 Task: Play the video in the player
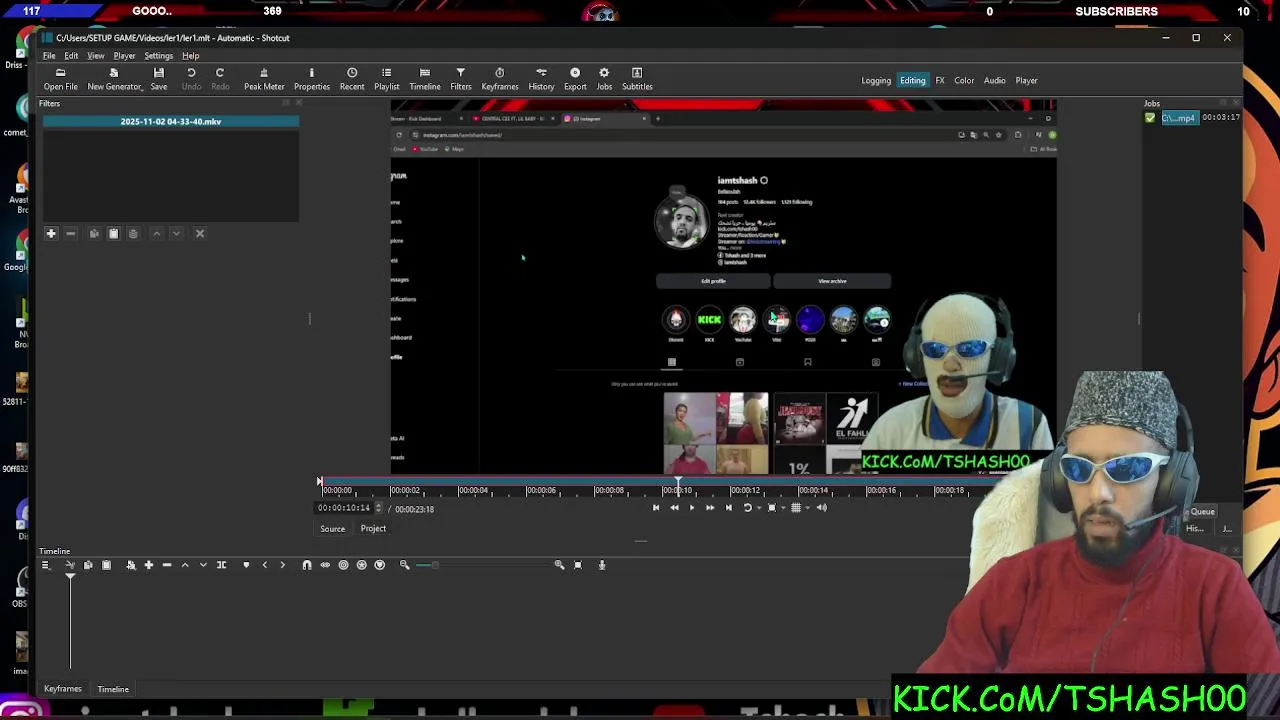[x=692, y=508]
